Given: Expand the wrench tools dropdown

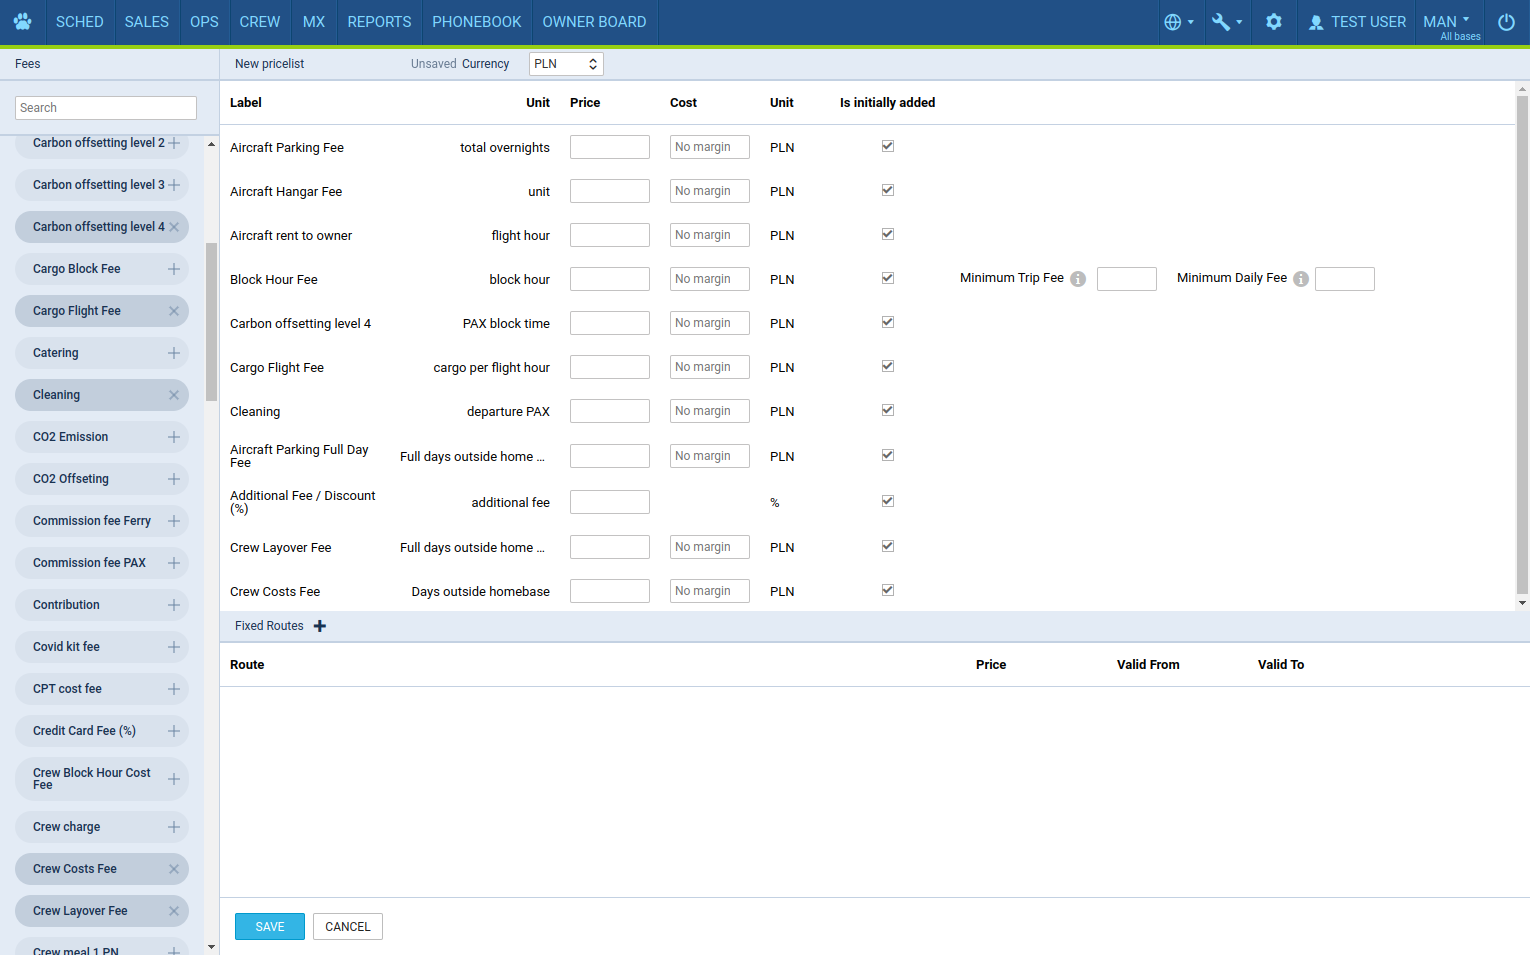Looking at the screenshot, I should 1226,22.
